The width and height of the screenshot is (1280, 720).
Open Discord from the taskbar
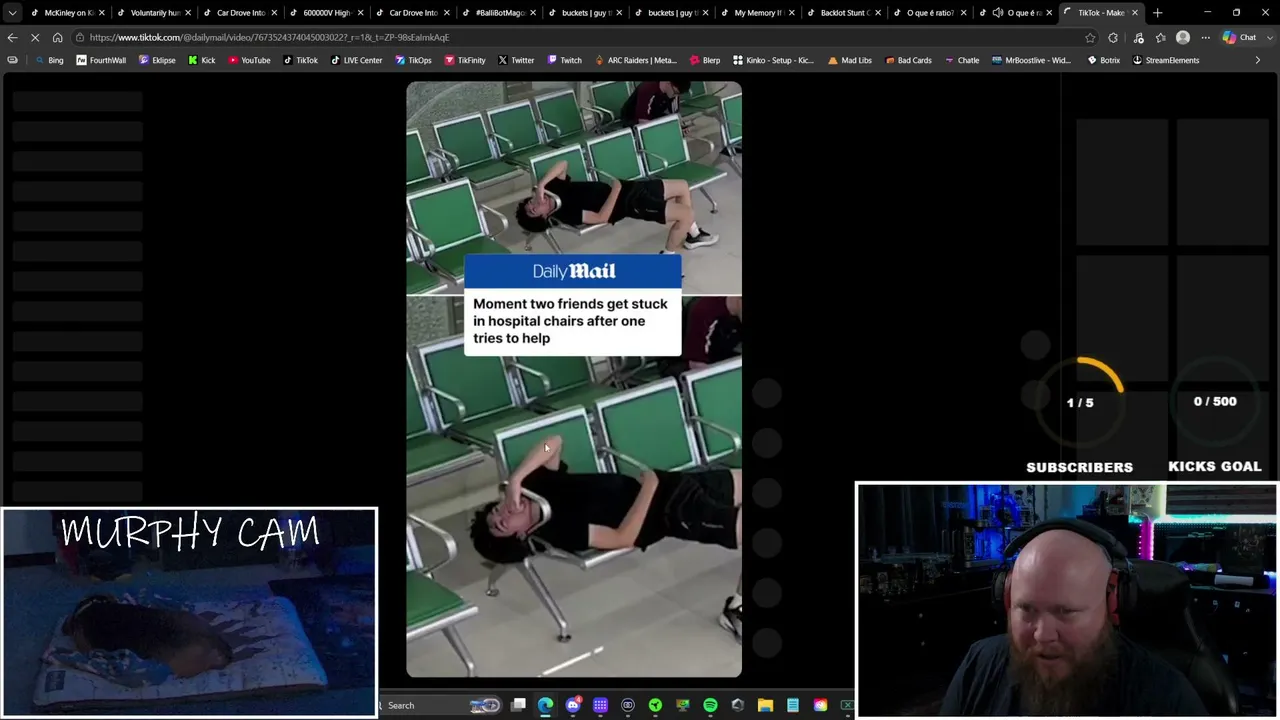pyautogui.click(x=573, y=705)
